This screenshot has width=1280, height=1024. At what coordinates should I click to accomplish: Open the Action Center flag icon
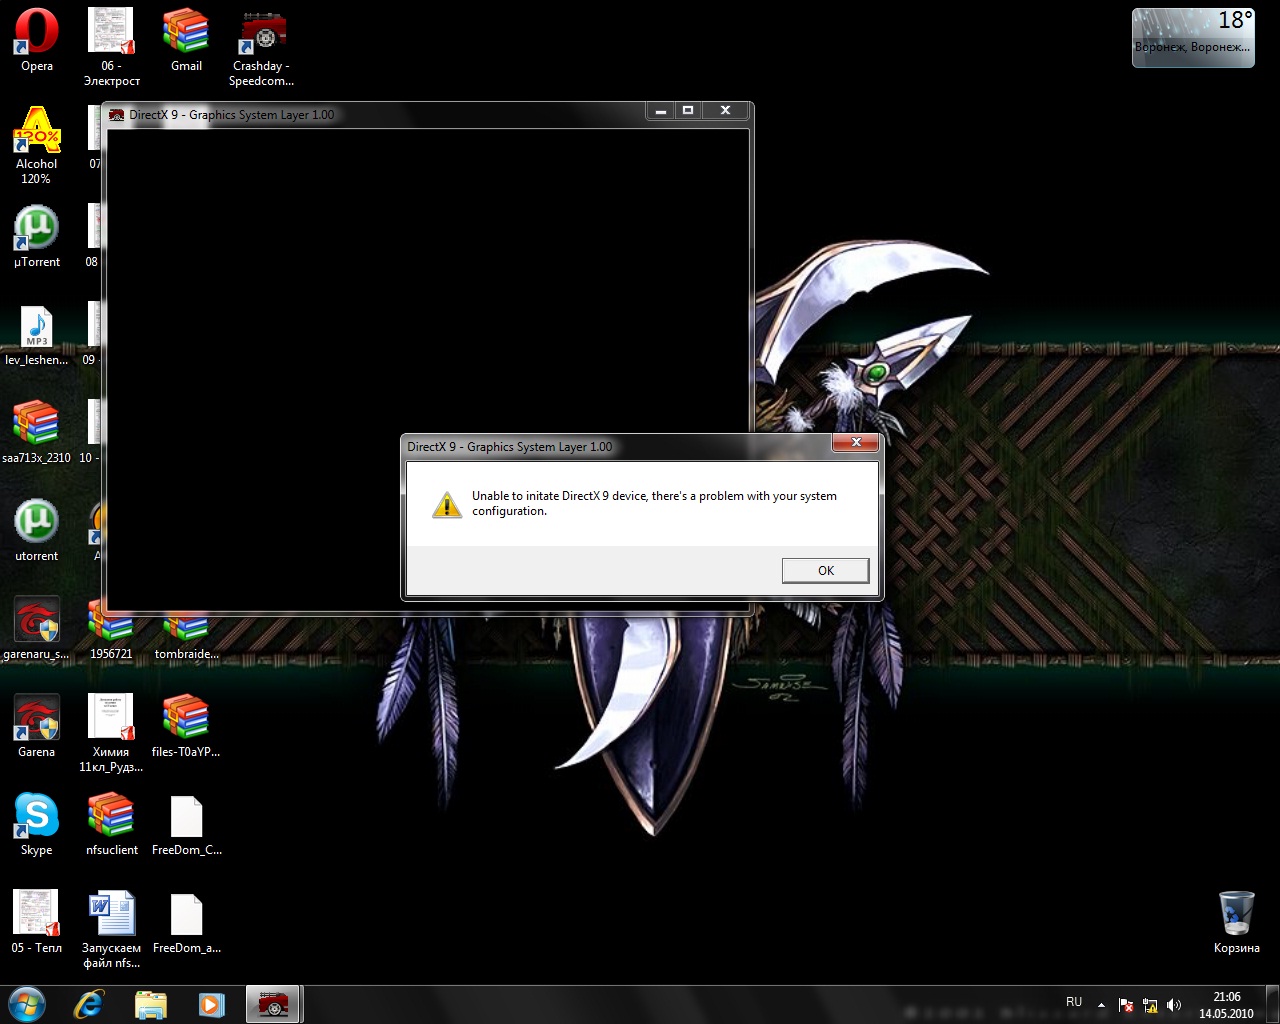click(x=1126, y=1005)
